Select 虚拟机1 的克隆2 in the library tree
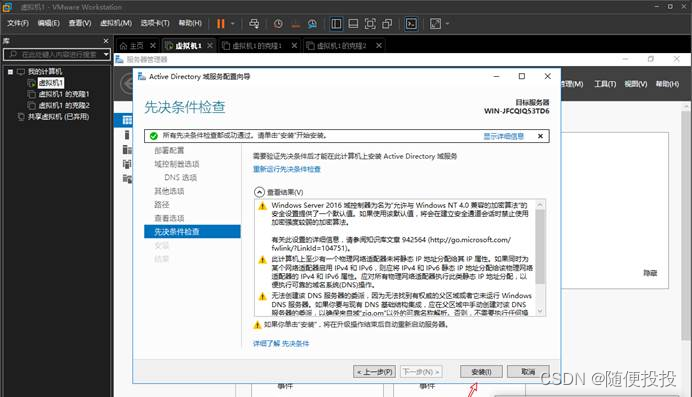The width and height of the screenshot is (692, 397). pos(64,105)
